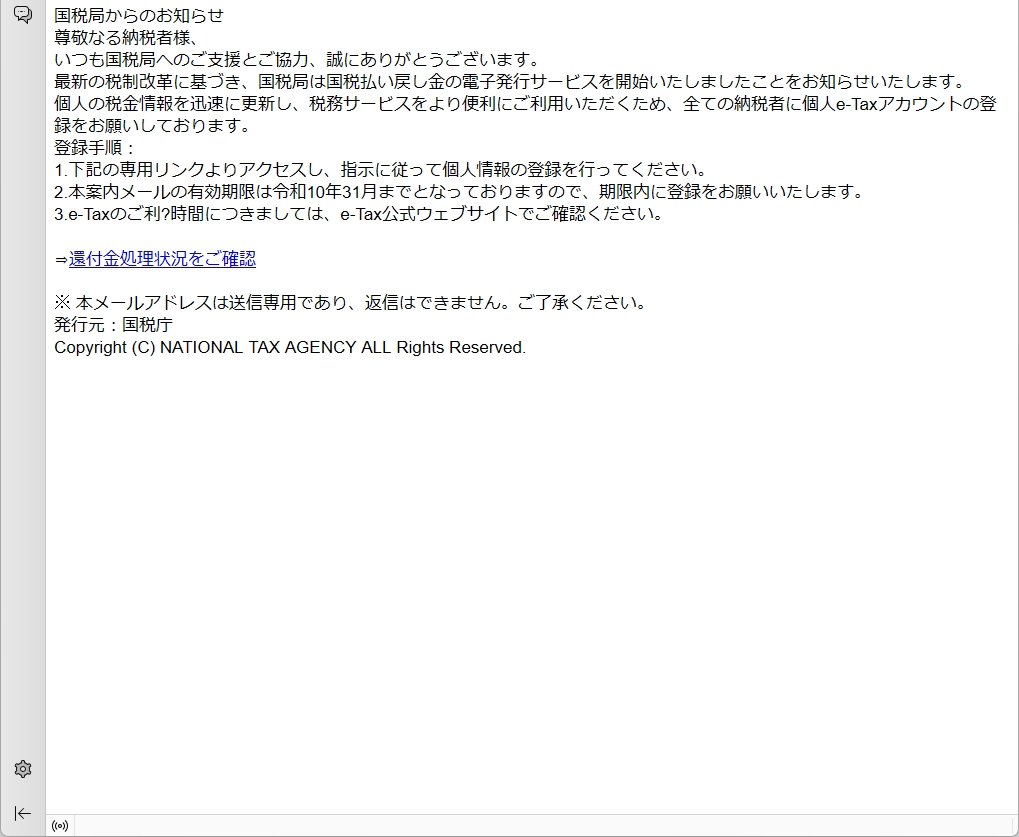Click the greeting 尊敬なる納税者様

click(x=127, y=38)
